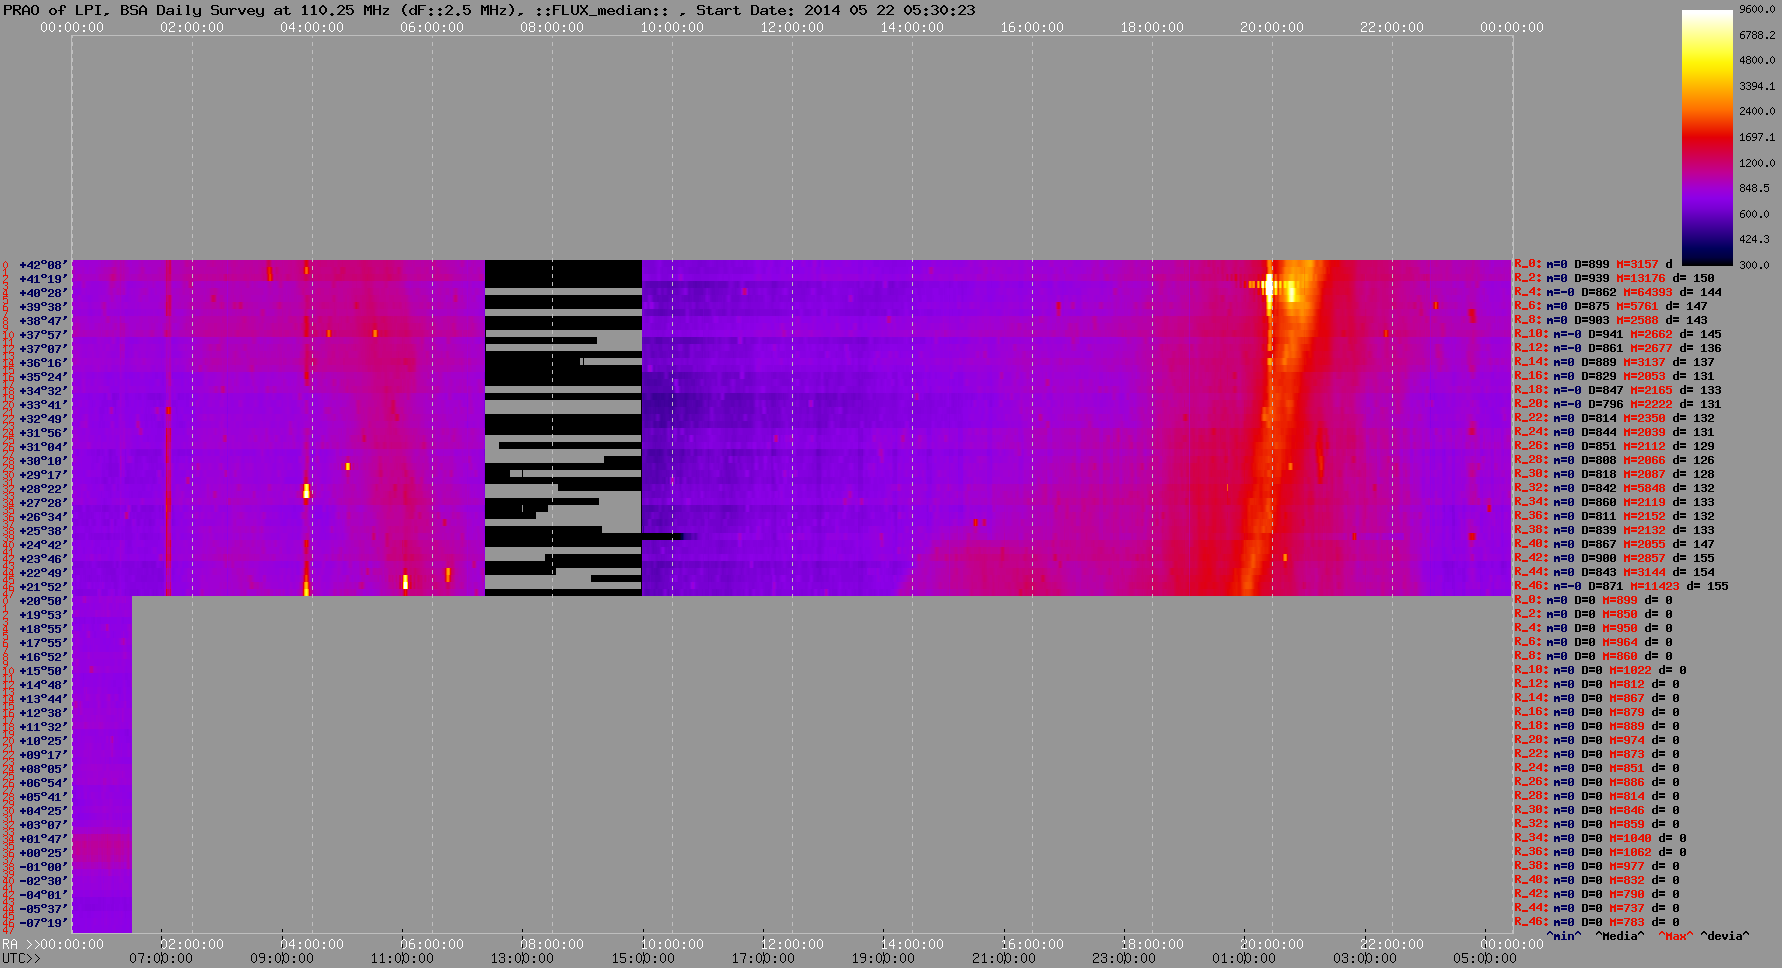Image resolution: width=1782 pixels, height=968 pixels.
Task: Click the R_10 row with M=1022
Action: click(1600, 671)
